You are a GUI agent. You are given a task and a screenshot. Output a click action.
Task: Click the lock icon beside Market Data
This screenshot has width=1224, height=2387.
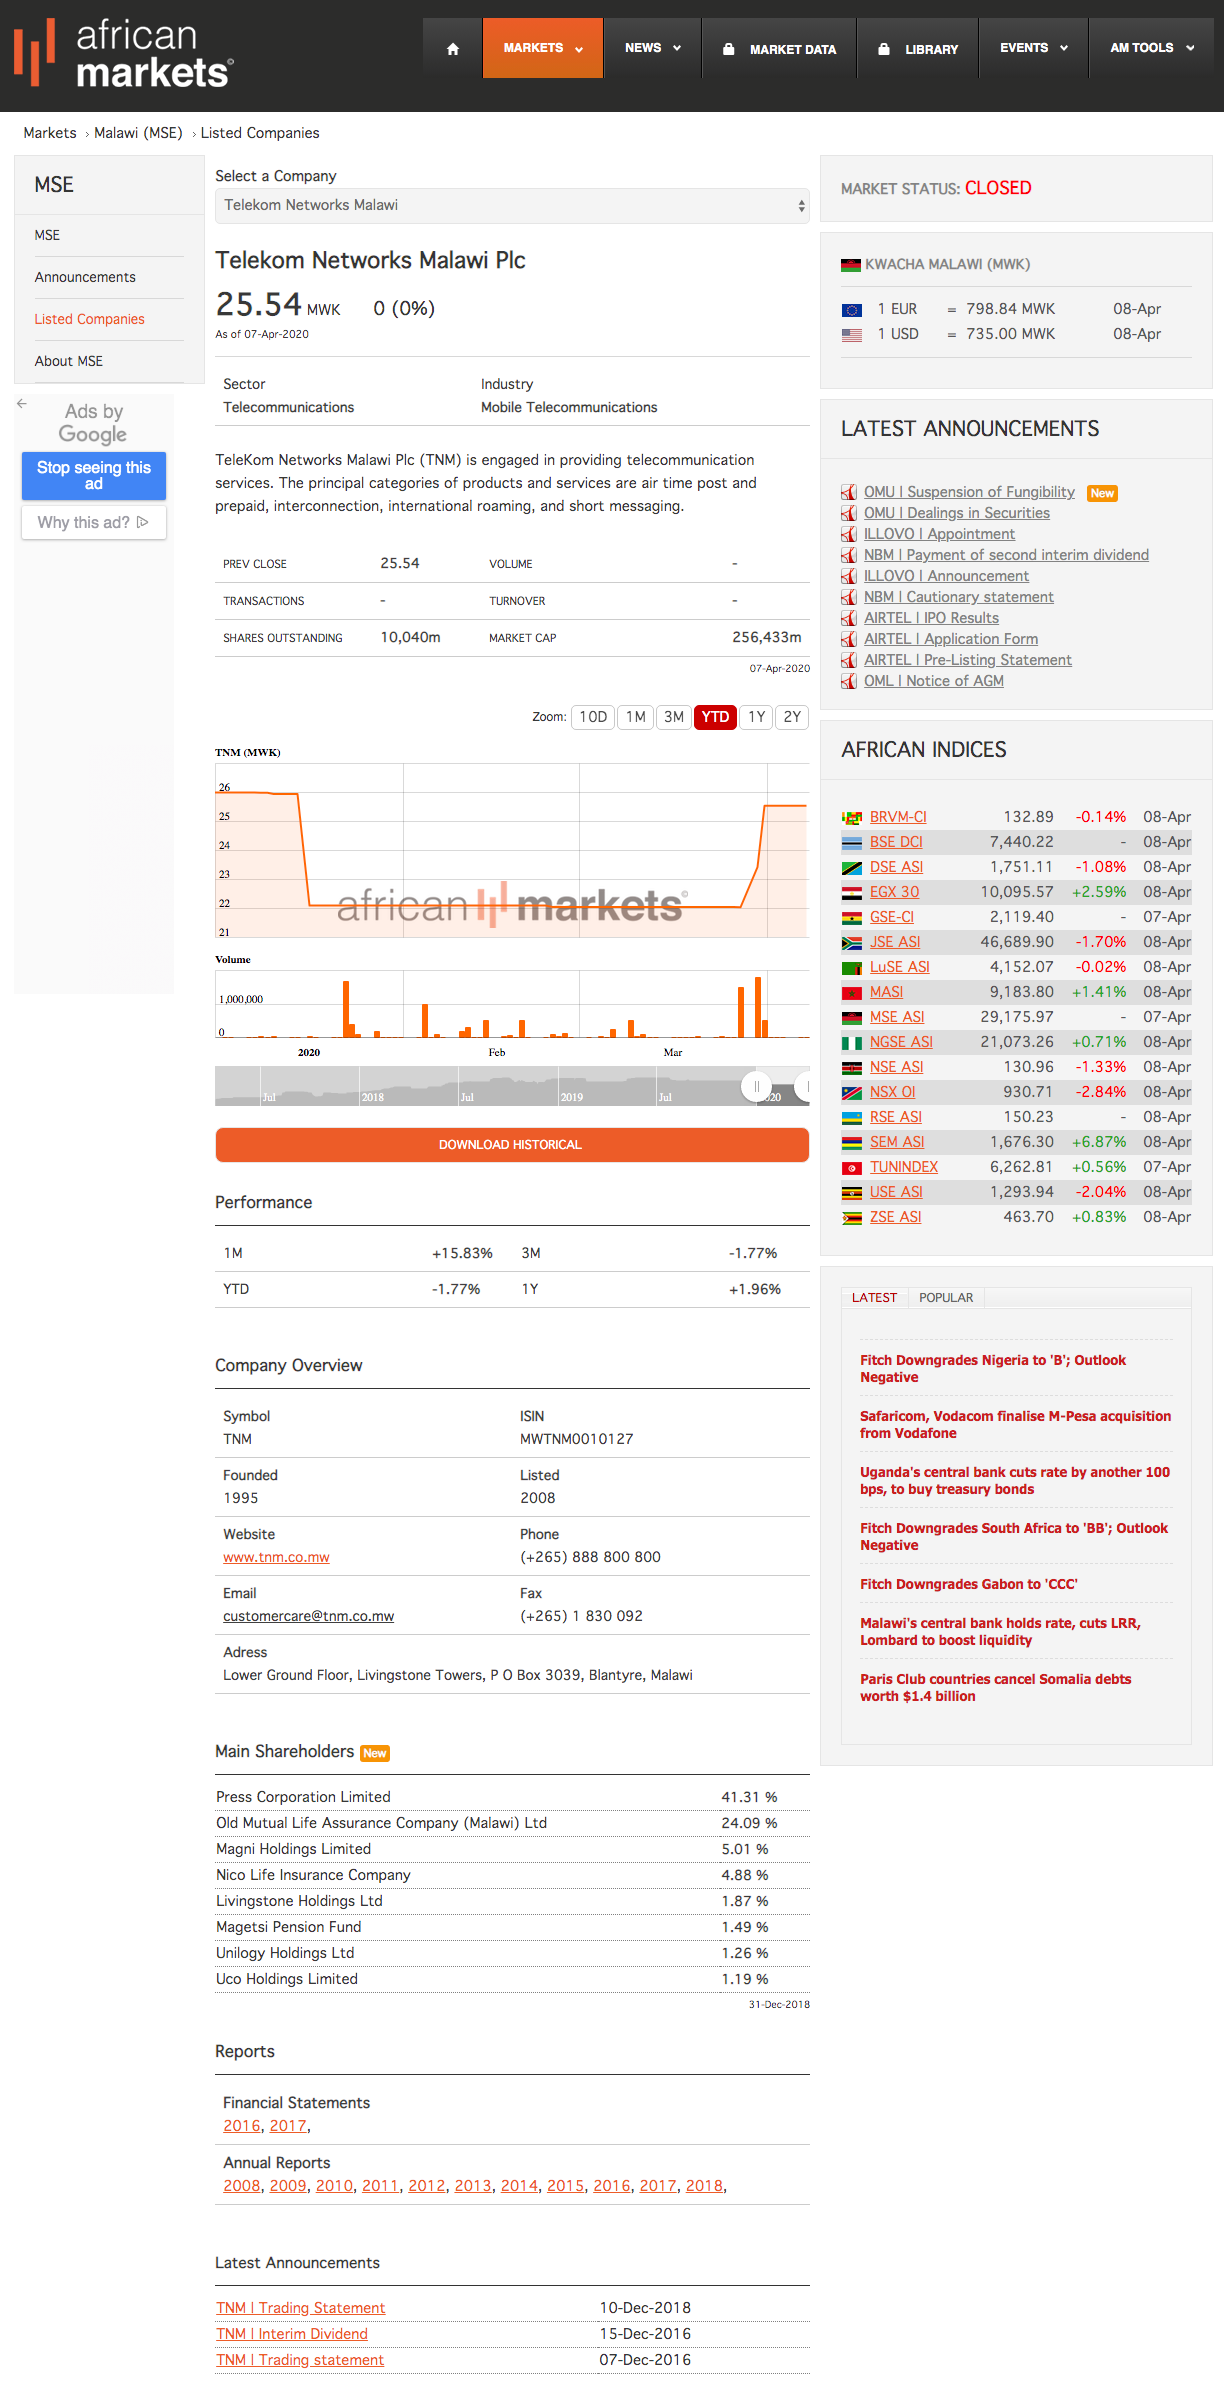point(729,49)
